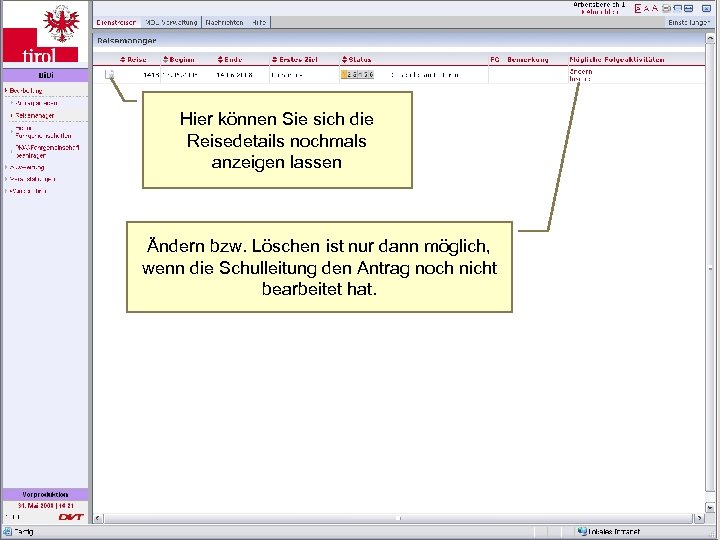Screen dimensions: 720x540
Task: Click the DVT logo in sidebar footer
Action: click(71, 517)
